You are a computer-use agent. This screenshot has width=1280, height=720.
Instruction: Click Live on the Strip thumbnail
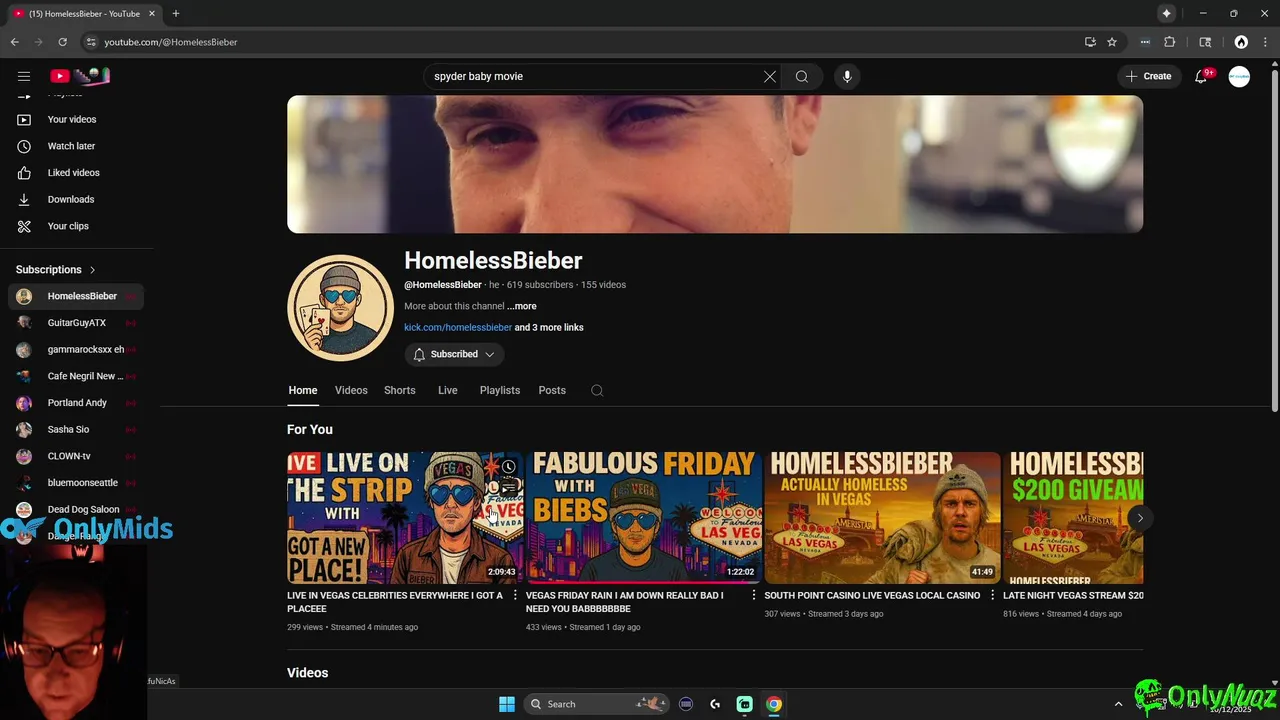pyautogui.click(x=405, y=517)
